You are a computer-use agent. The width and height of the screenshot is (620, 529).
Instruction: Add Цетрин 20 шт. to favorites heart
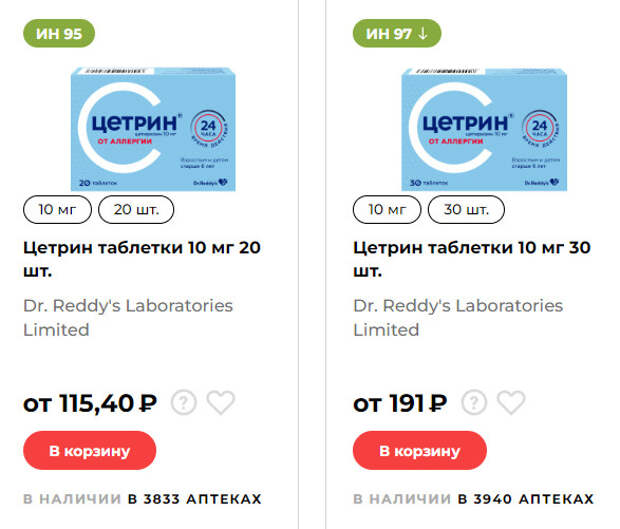[x=221, y=402]
